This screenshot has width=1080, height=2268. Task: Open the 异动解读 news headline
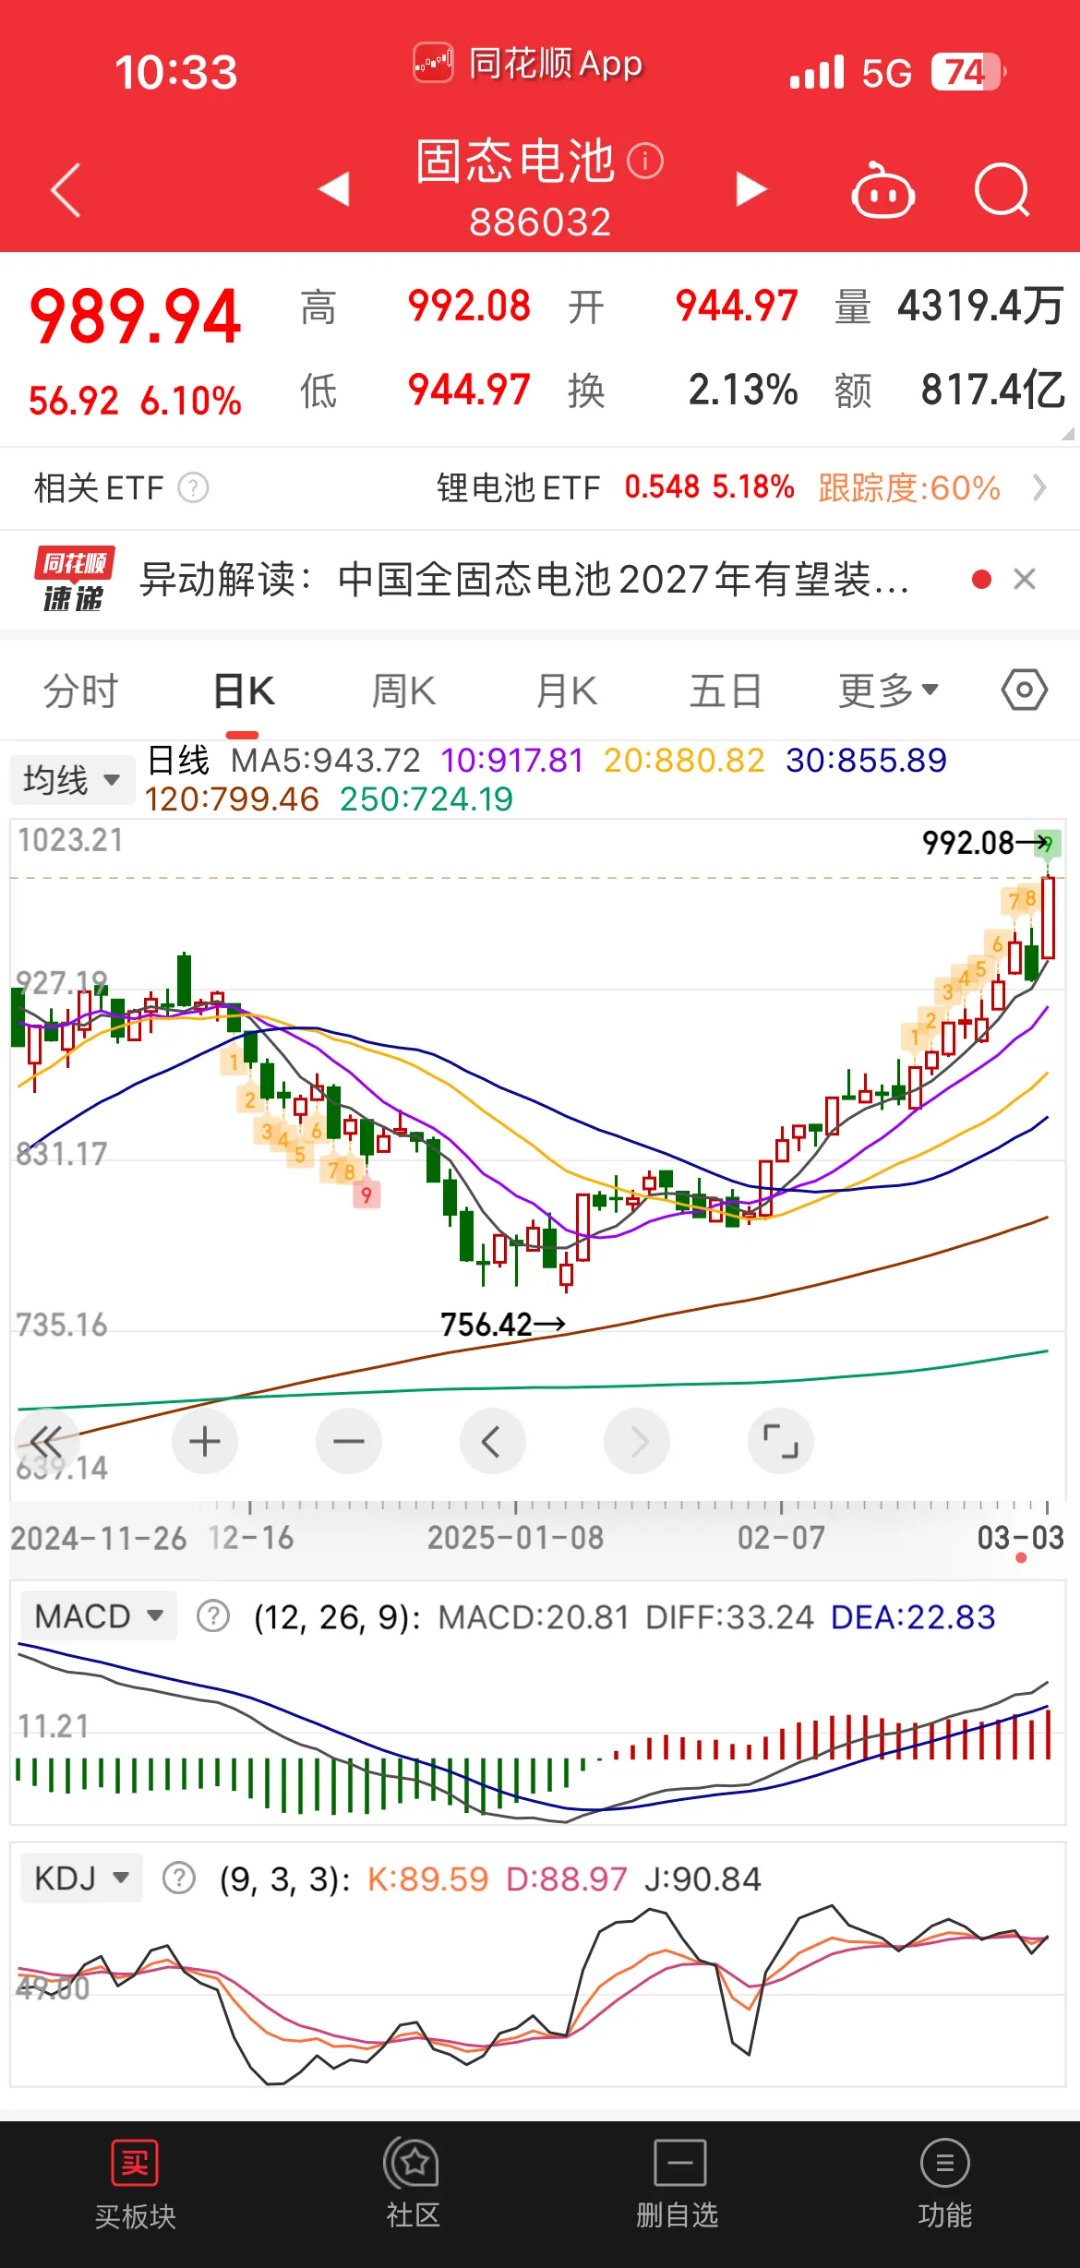(x=524, y=579)
